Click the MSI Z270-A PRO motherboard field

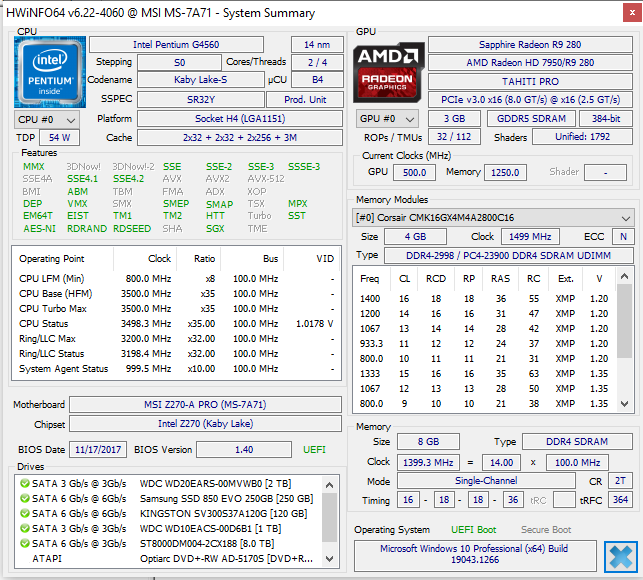(x=206, y=405)
